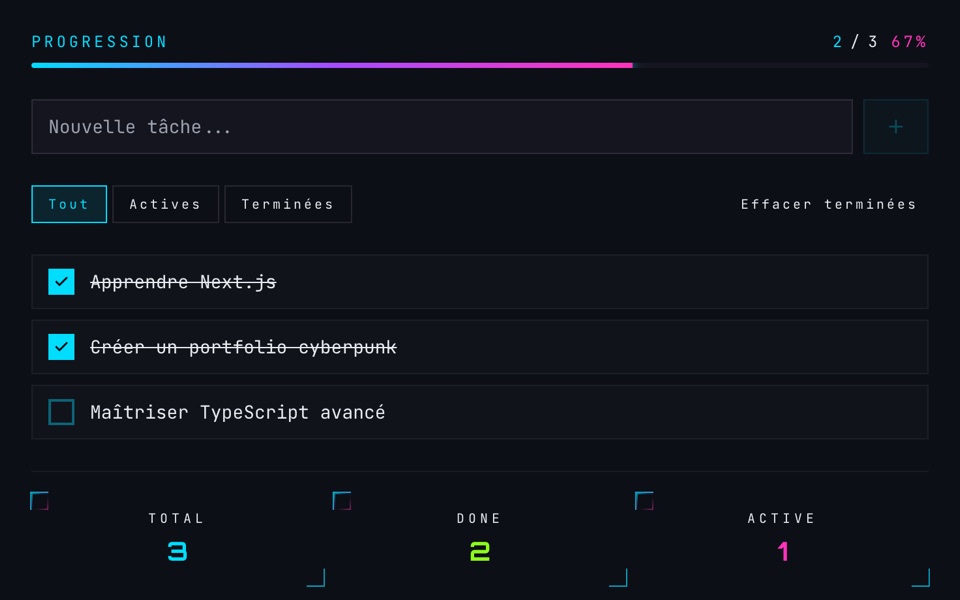
Task: Focus the Nouvelle tâche input field
Action: point(442,127)
